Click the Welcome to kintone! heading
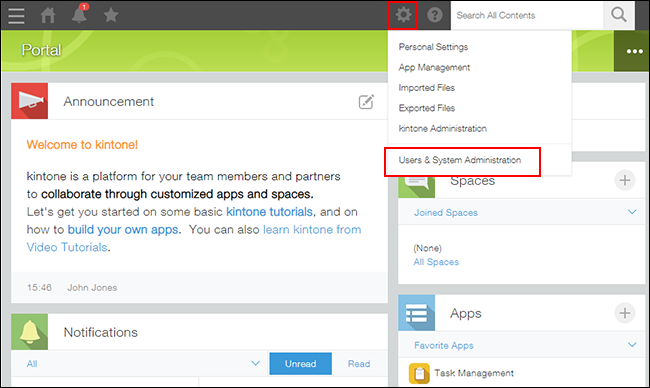 (82, 145)
